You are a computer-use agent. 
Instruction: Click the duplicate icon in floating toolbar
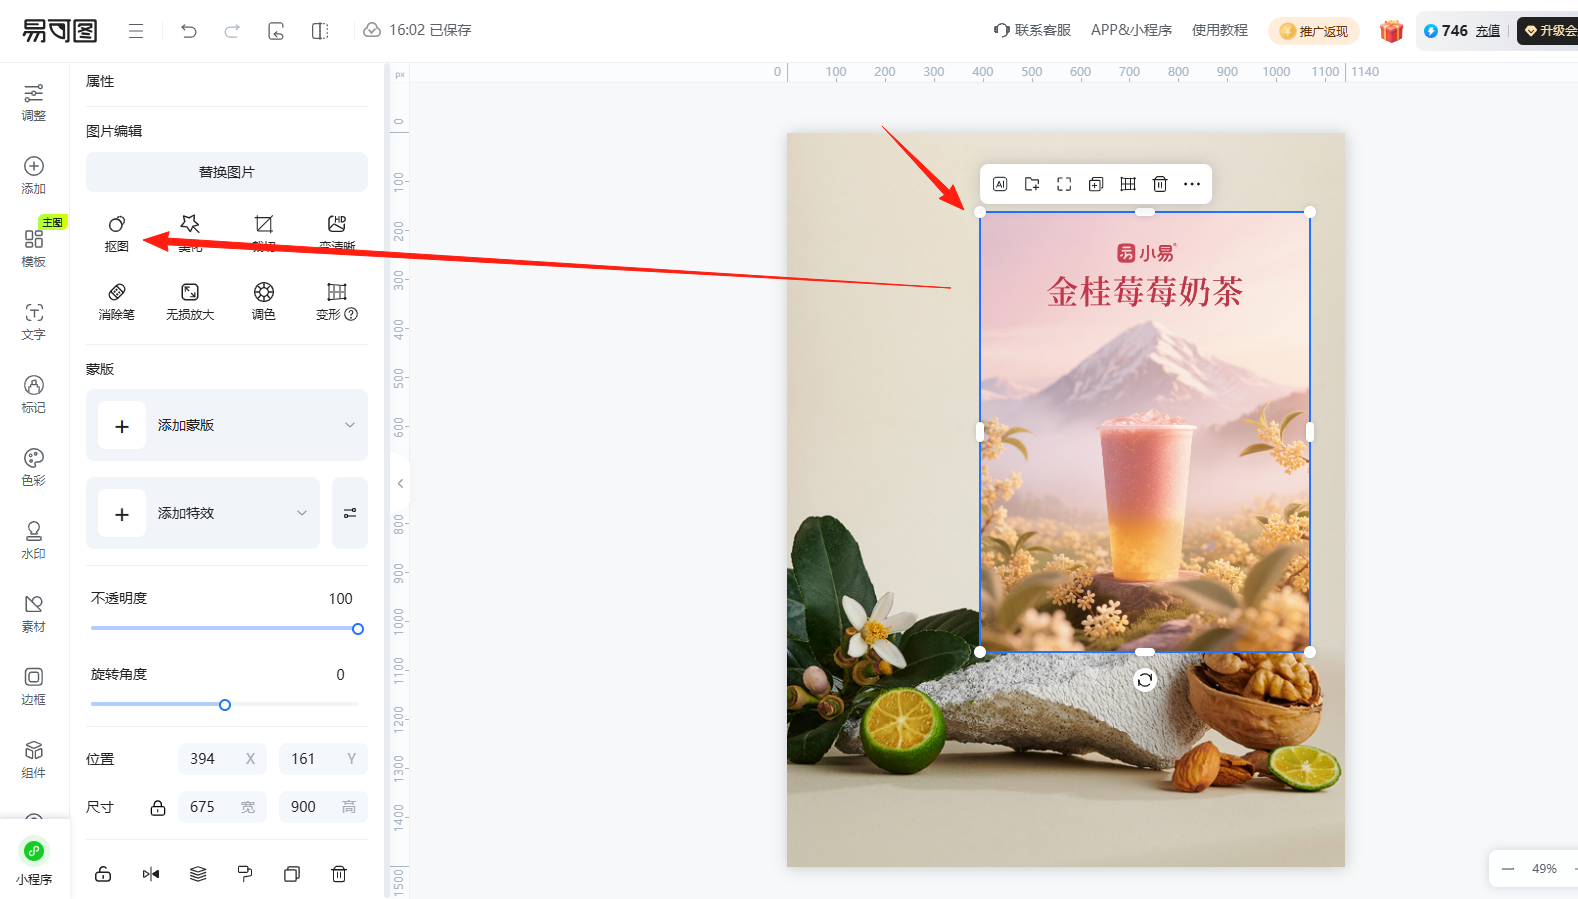1096,184
